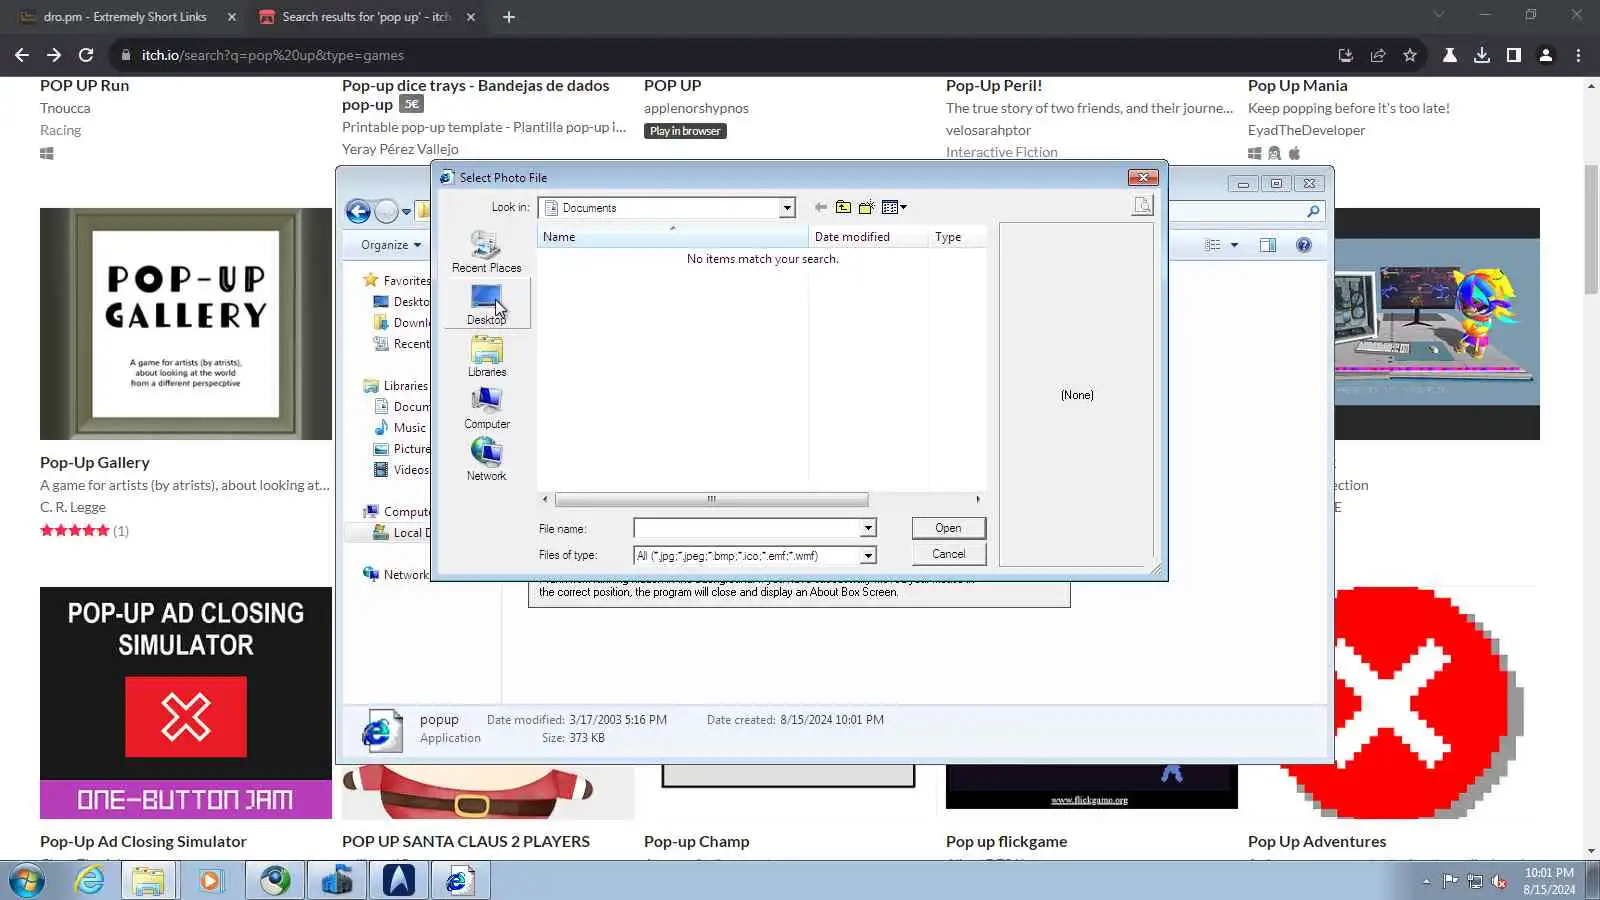Close the Select Photo File dialog
Screen dimensions: 1600x900
point(1143,177)
